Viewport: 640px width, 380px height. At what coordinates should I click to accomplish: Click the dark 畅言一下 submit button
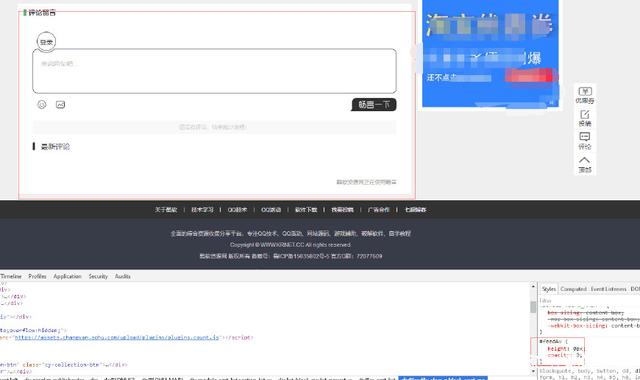374,105
